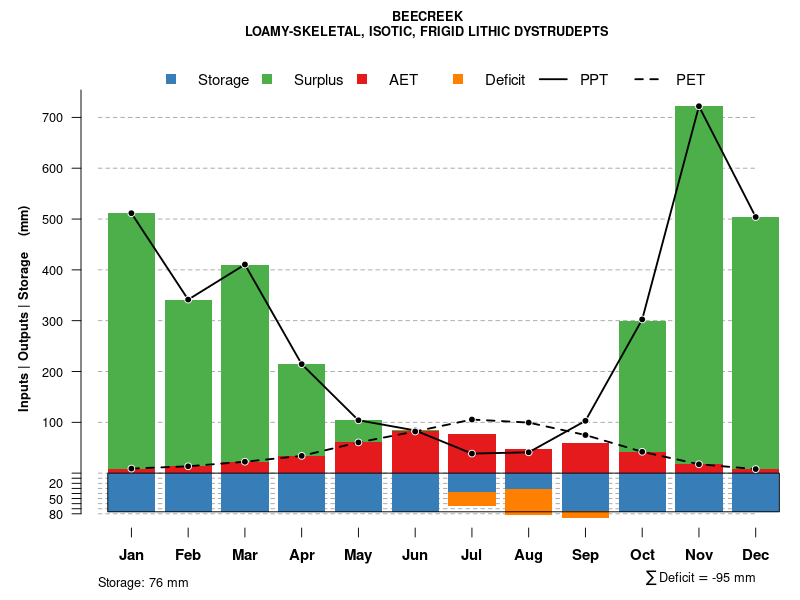Click the green Surplus legend swatch
This screenshot has width=800, height=600.
coord(268,79)
